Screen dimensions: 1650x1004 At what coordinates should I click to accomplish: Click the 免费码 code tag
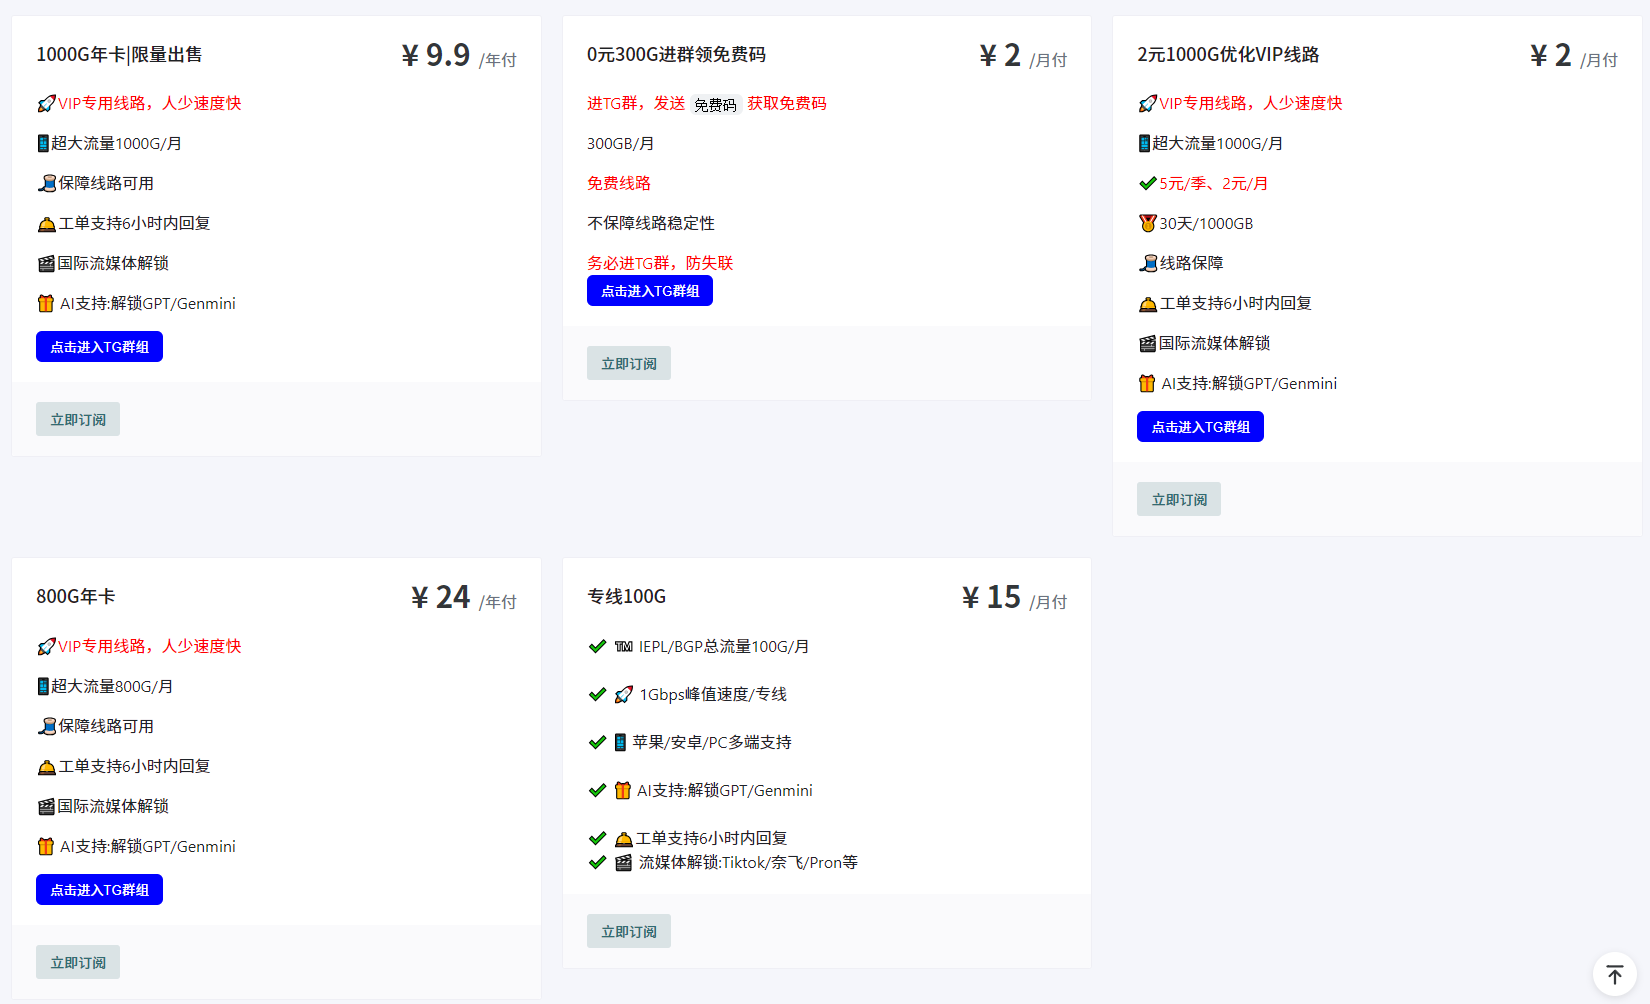click(715, 105)
